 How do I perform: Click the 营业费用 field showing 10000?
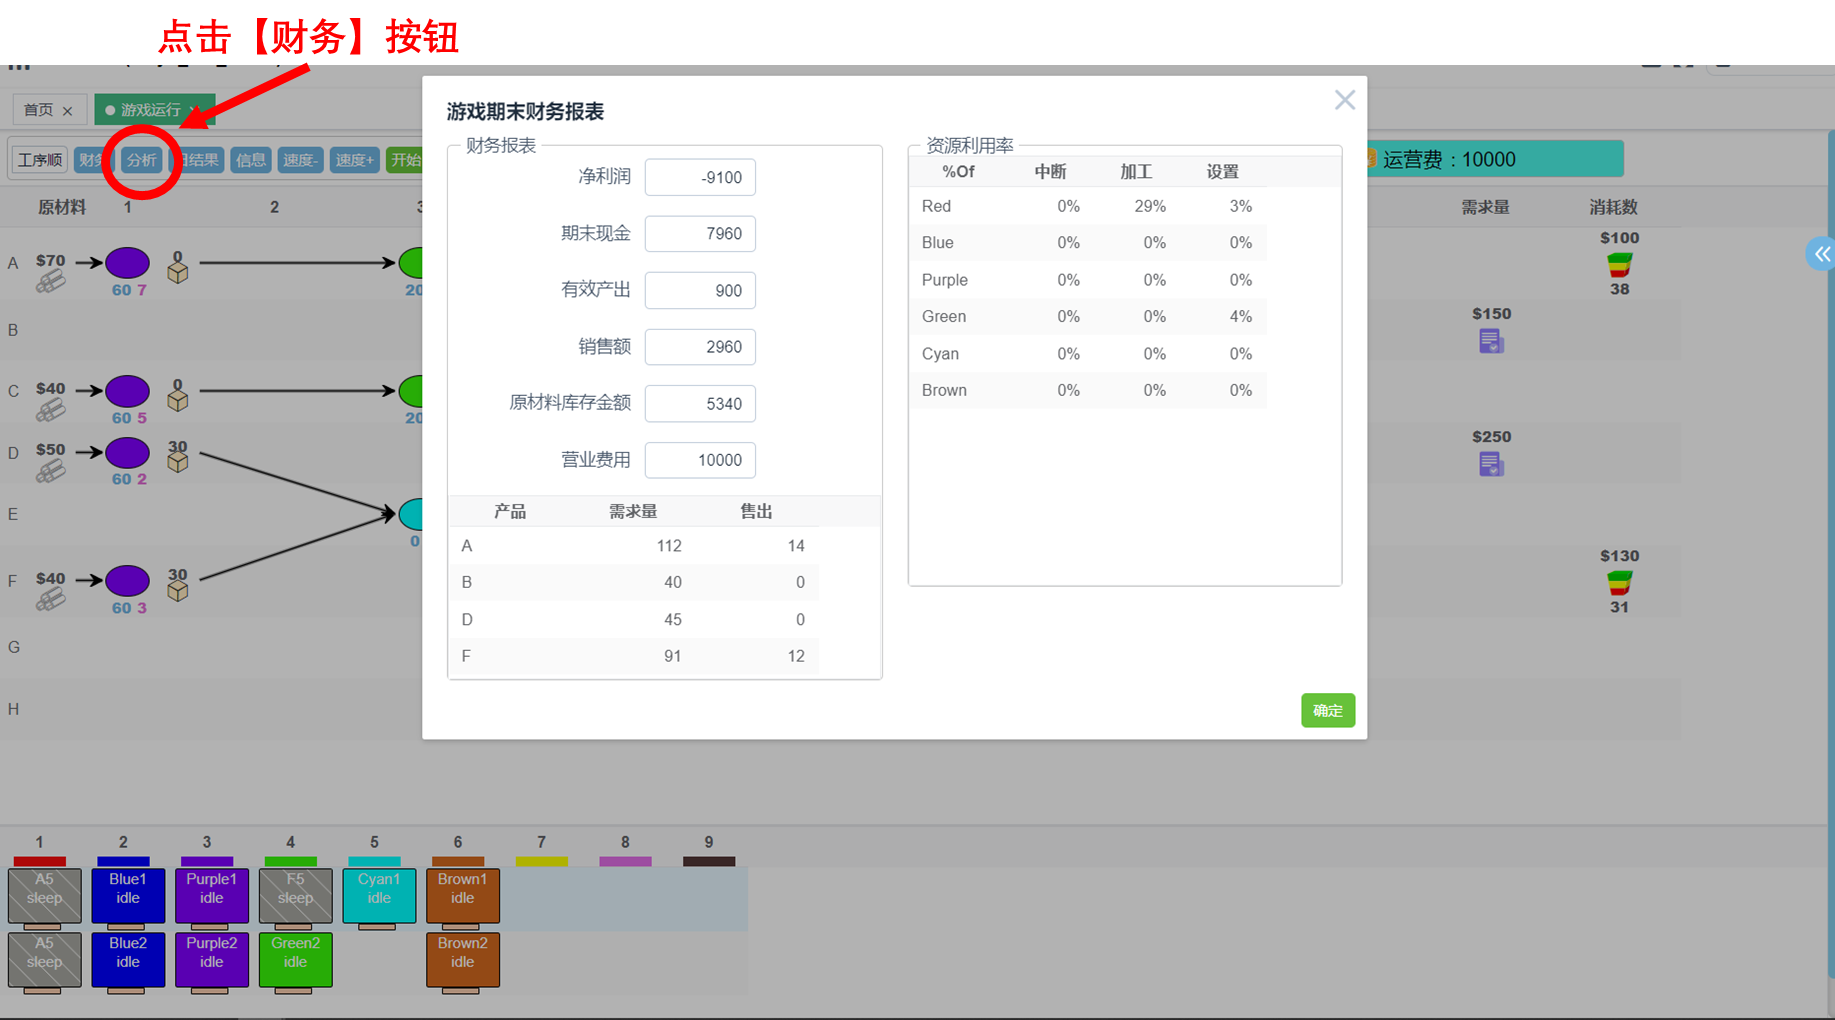click(x=700, y=460)
